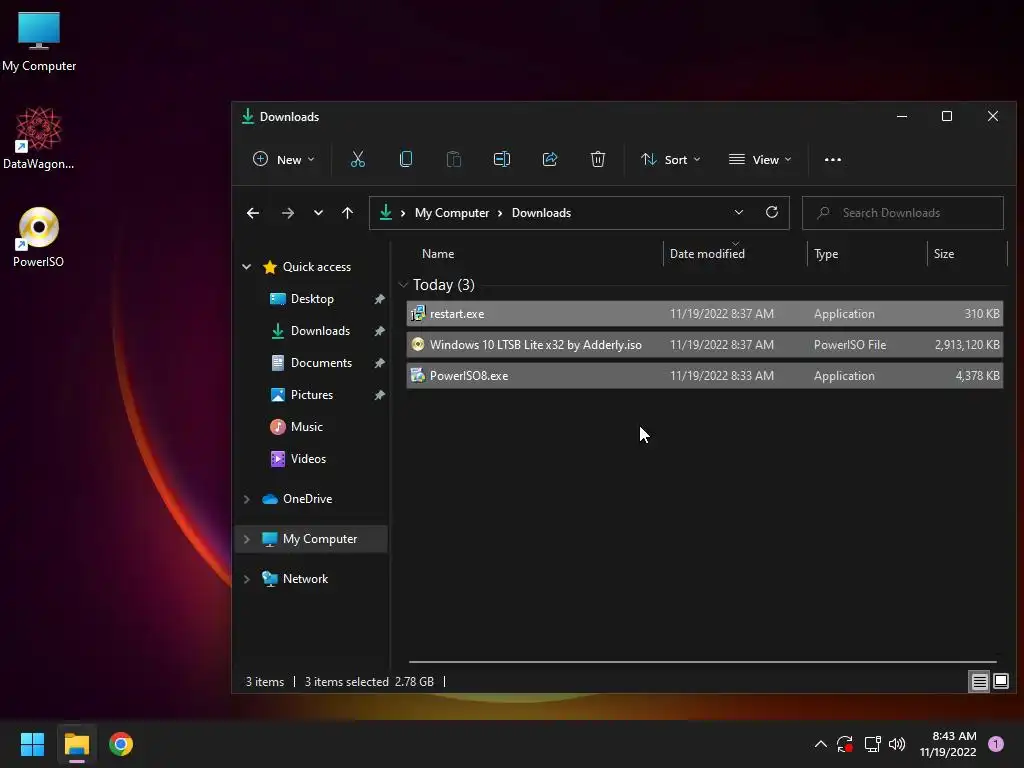This screenshot has height=768, width=1024.
Task: Switch to details view icon in status bar
Action: coord(979,682)
